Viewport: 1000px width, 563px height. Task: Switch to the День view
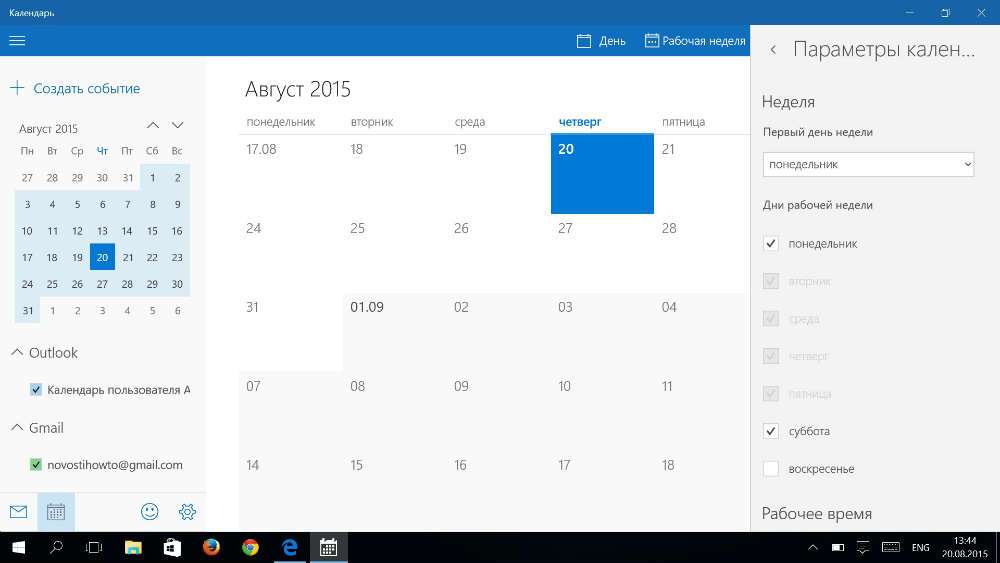601,41
